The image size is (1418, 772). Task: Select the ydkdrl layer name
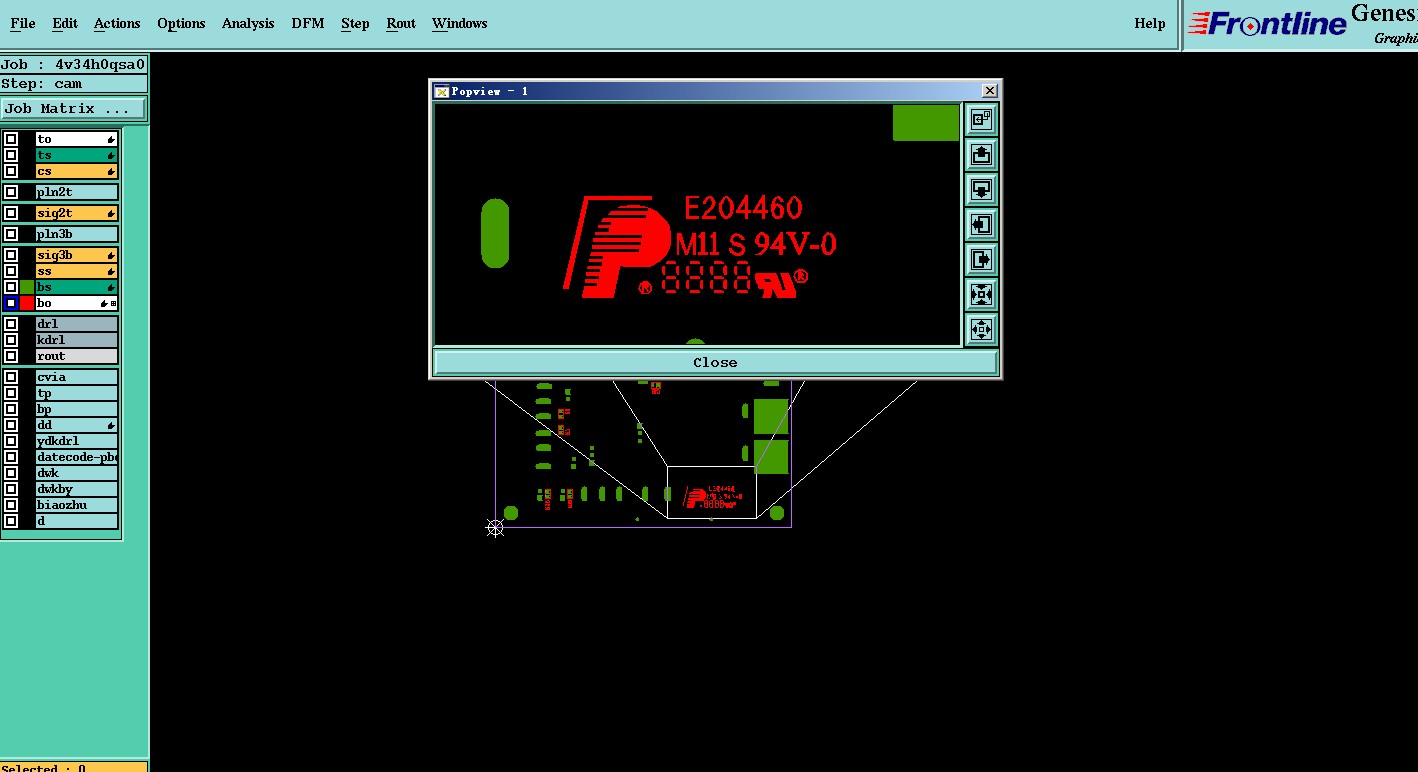pos(77,441)
